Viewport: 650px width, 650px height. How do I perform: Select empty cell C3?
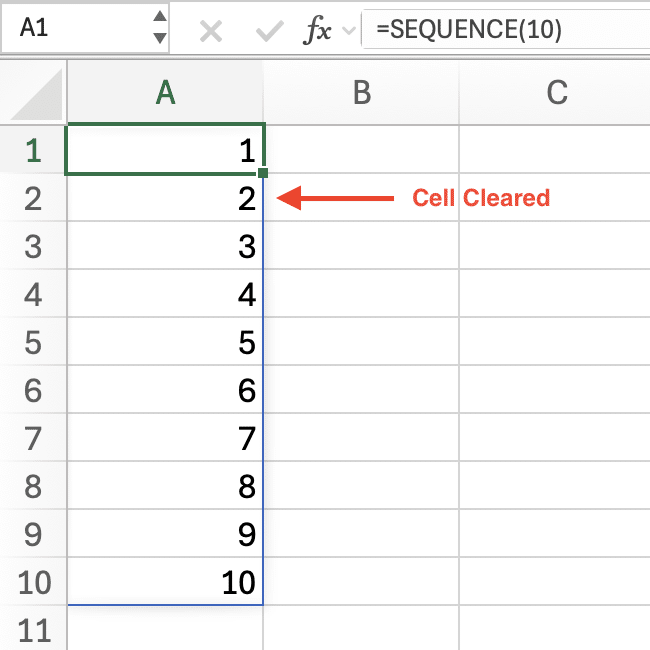(555, 245)
